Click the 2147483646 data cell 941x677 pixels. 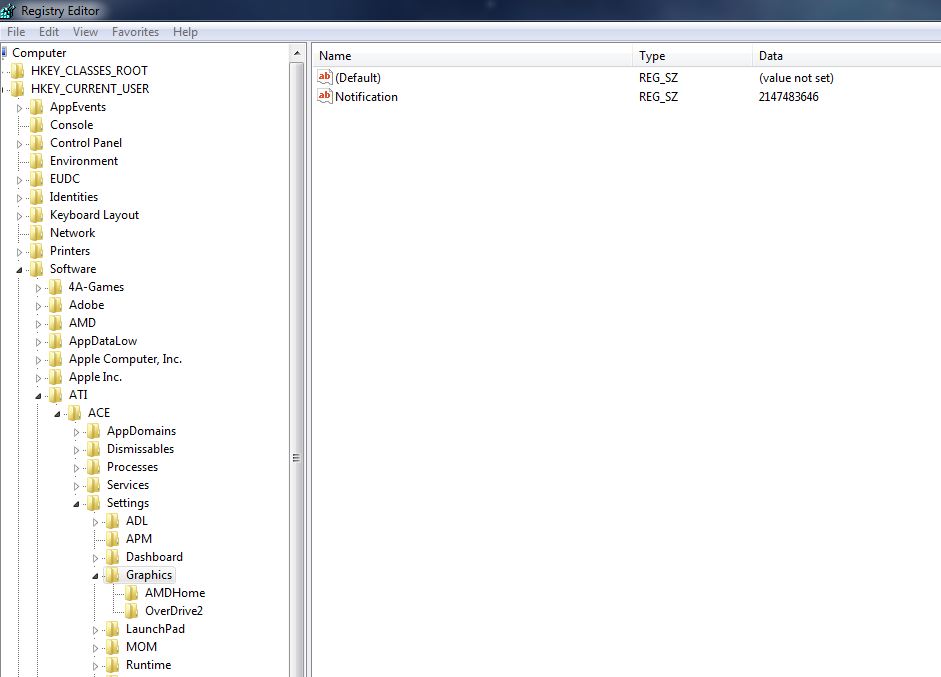[x=789, y=97]
